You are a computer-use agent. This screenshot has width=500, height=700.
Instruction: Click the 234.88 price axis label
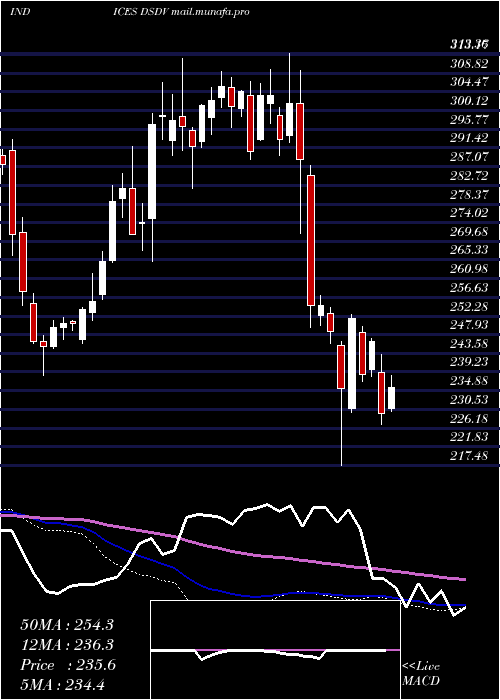click(x=469, y=381)
